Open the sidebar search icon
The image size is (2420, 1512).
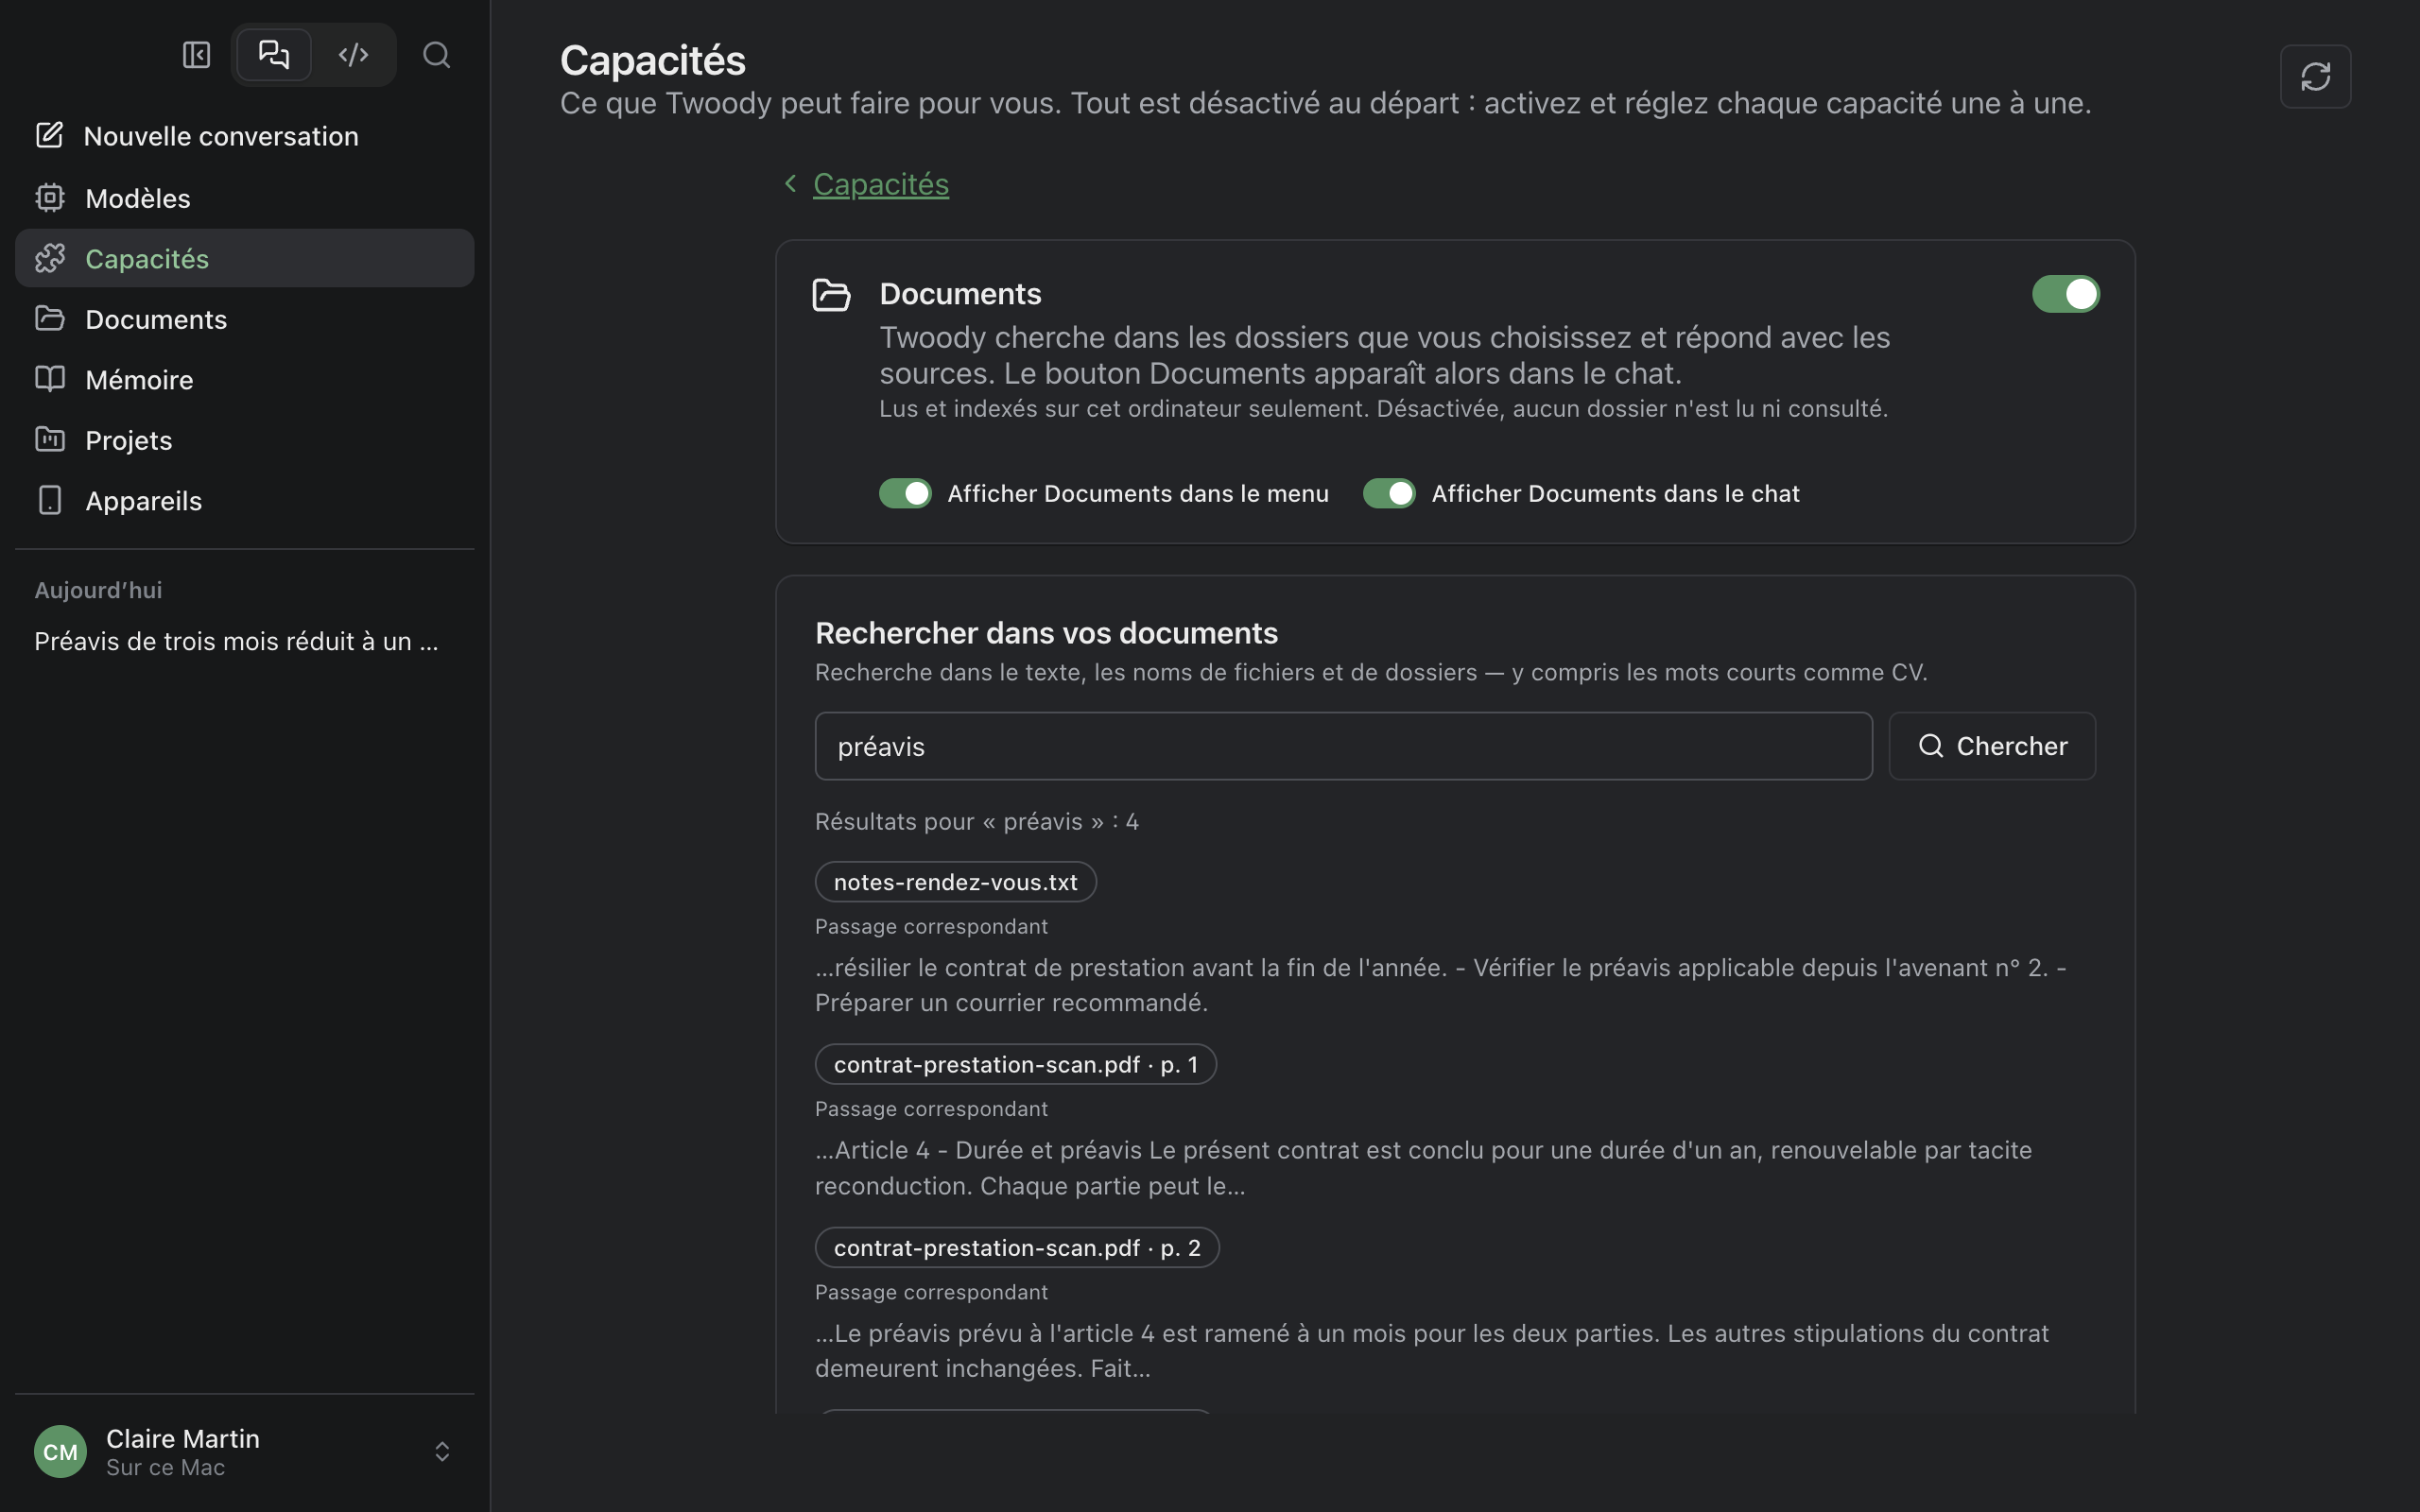click(x=436, y=55)
